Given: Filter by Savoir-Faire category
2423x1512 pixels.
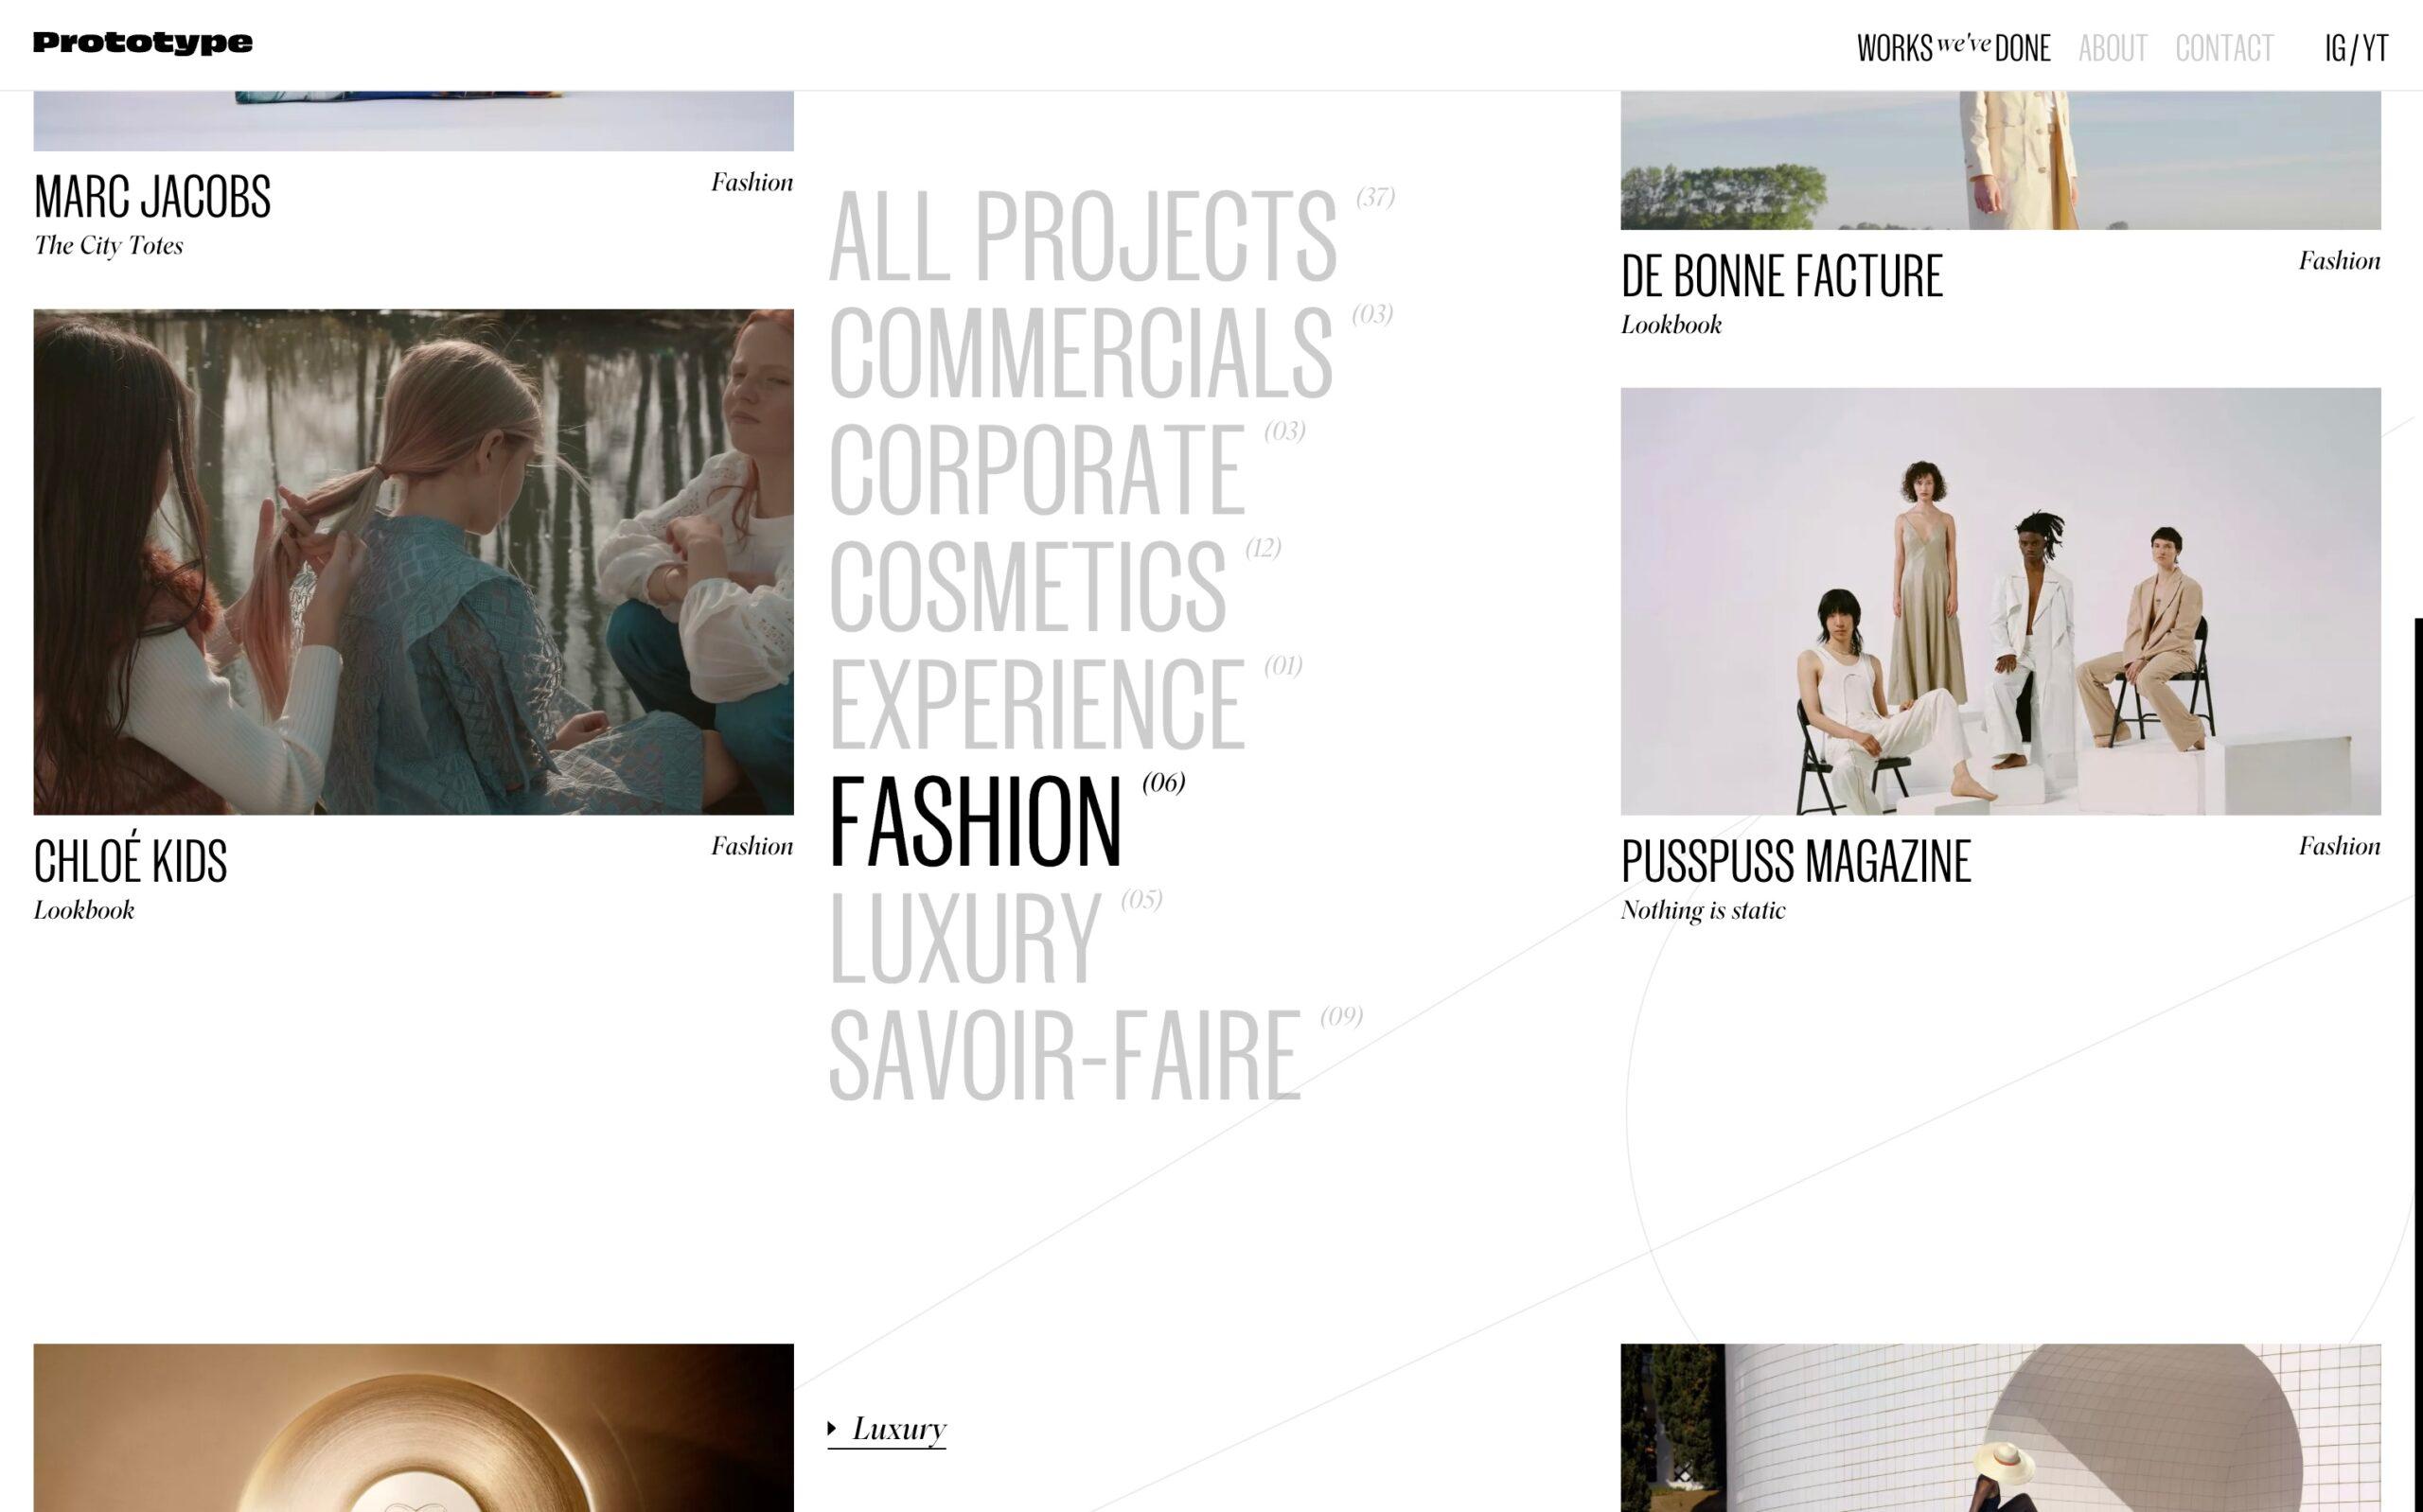Looking at the screenshot, I should pos(1064,1057).
